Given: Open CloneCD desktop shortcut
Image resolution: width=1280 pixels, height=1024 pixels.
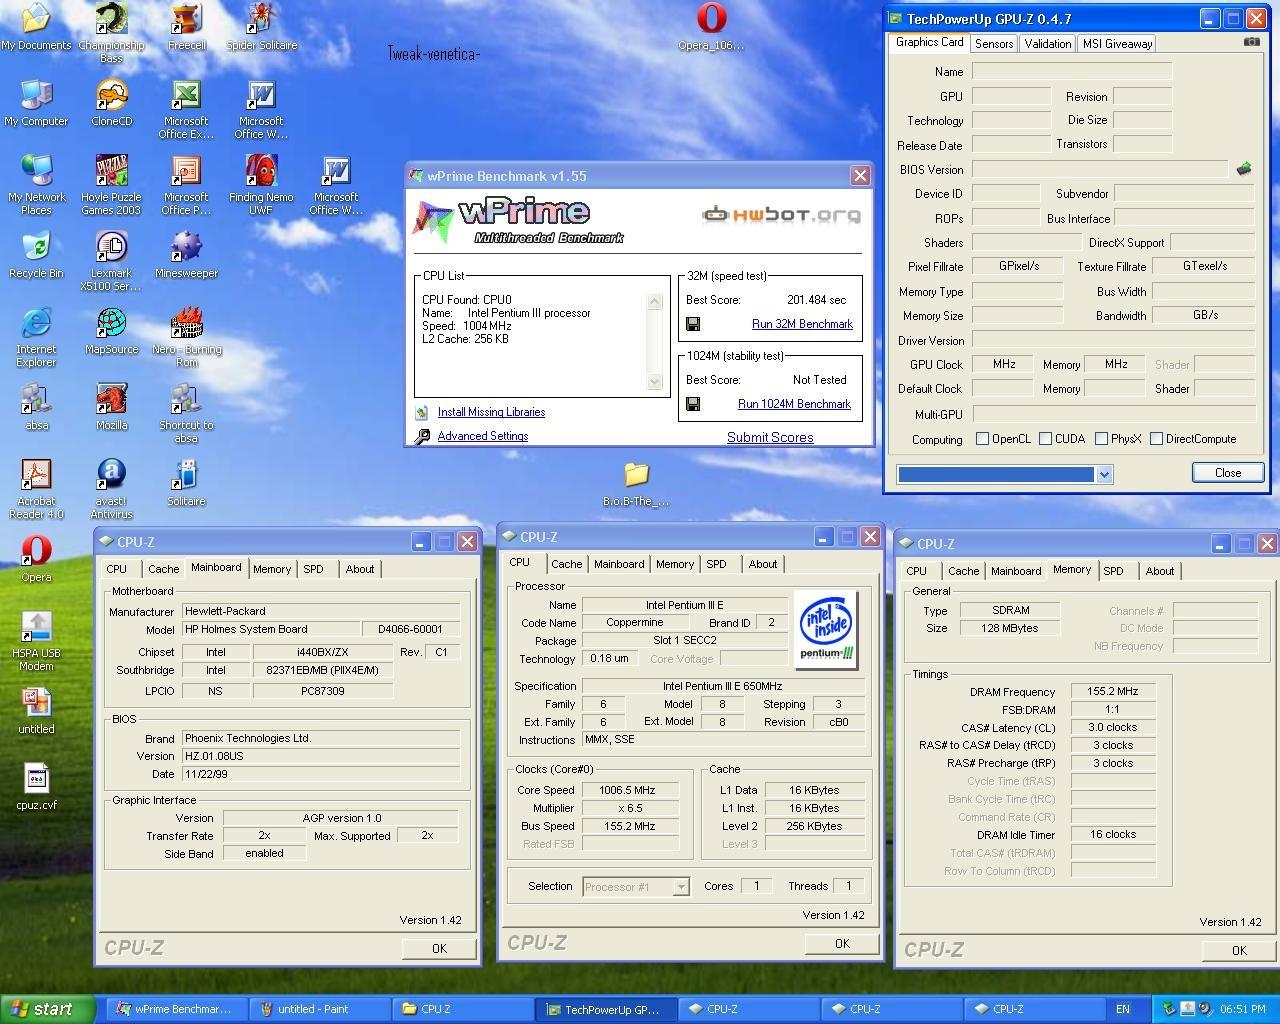Looking at the screenshot, I should click(x=111, y=103).
